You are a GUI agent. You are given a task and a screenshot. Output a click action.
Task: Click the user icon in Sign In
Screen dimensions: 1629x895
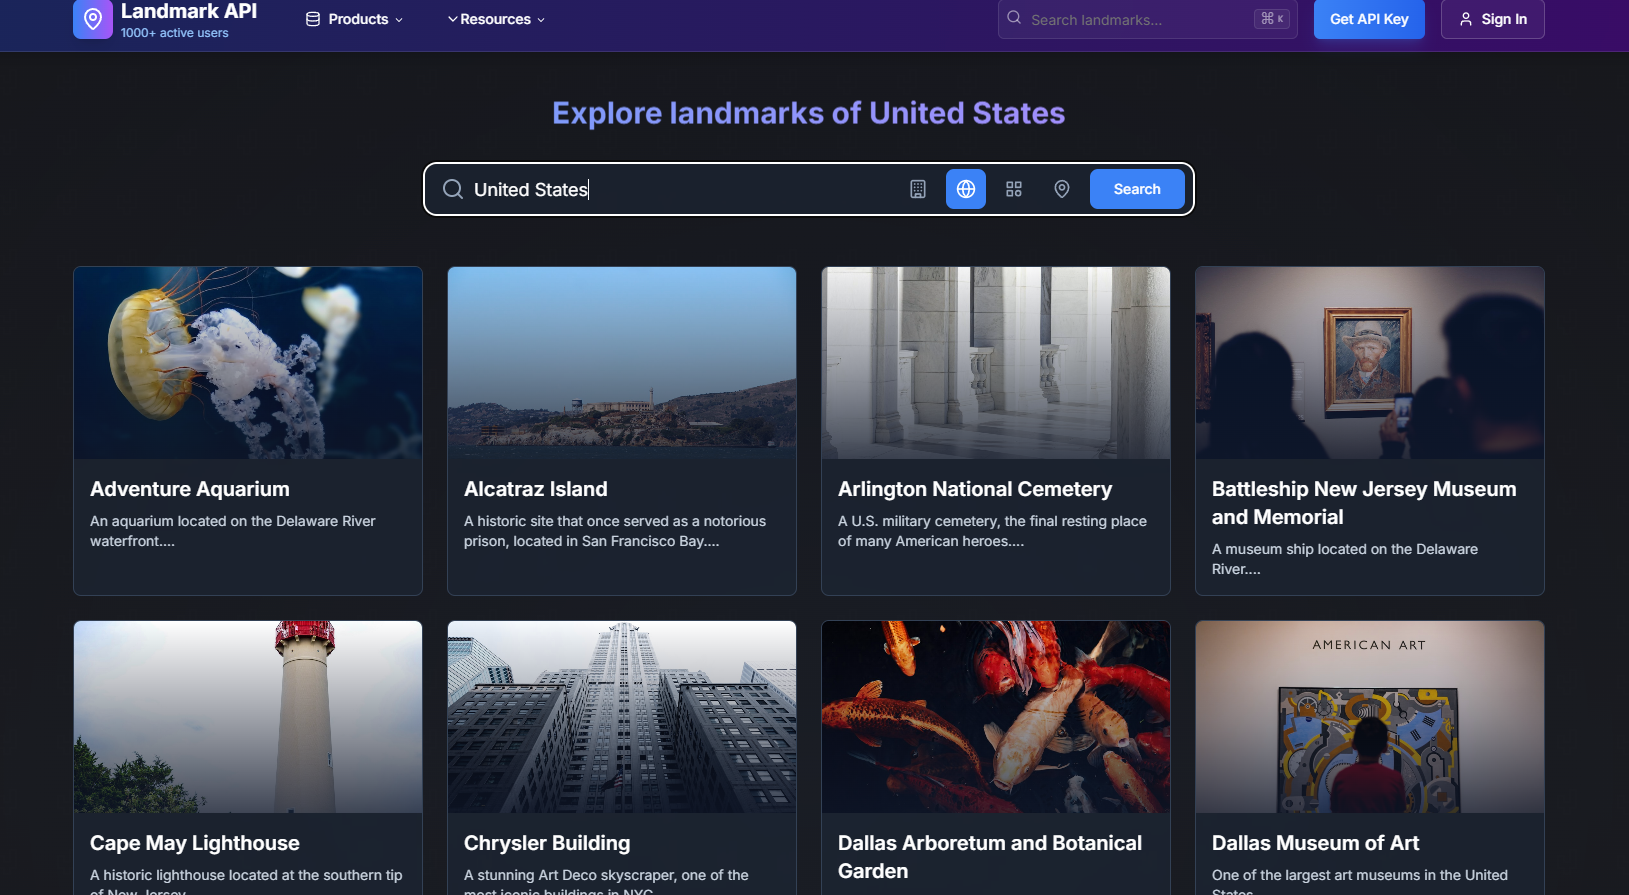click(x=1466, y=19)
